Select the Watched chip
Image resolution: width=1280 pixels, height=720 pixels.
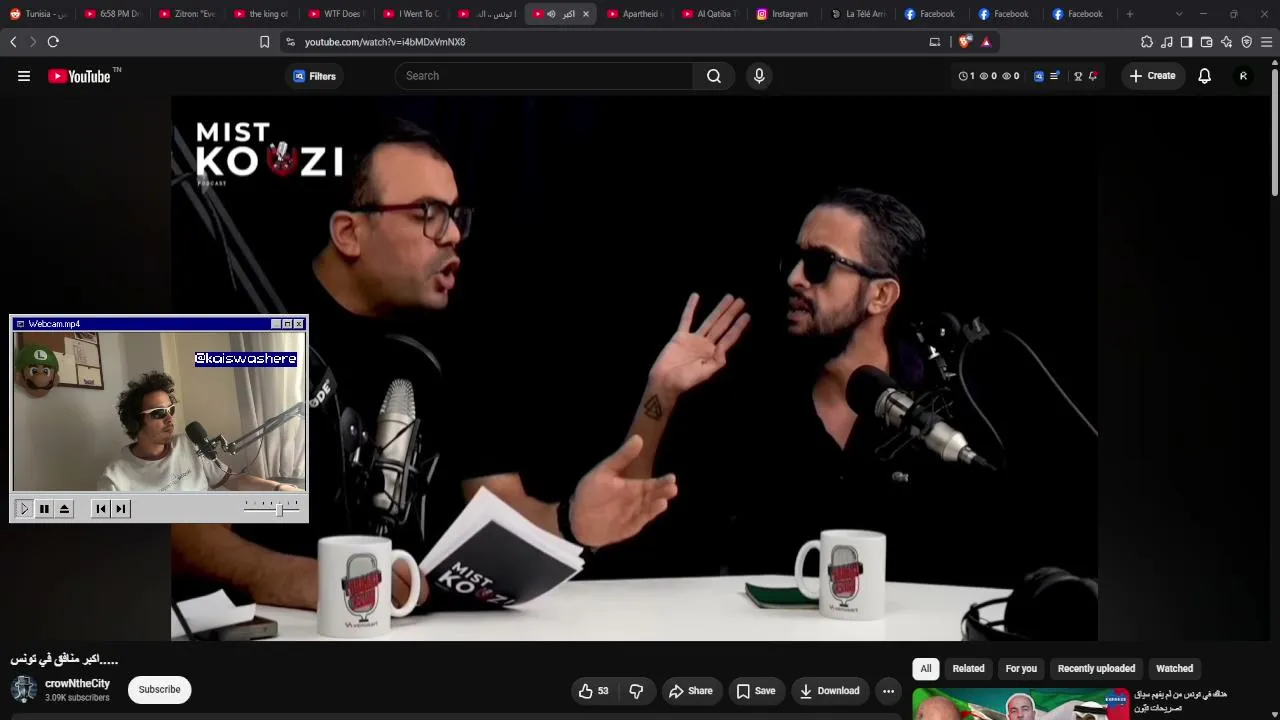pos(1174,669)
